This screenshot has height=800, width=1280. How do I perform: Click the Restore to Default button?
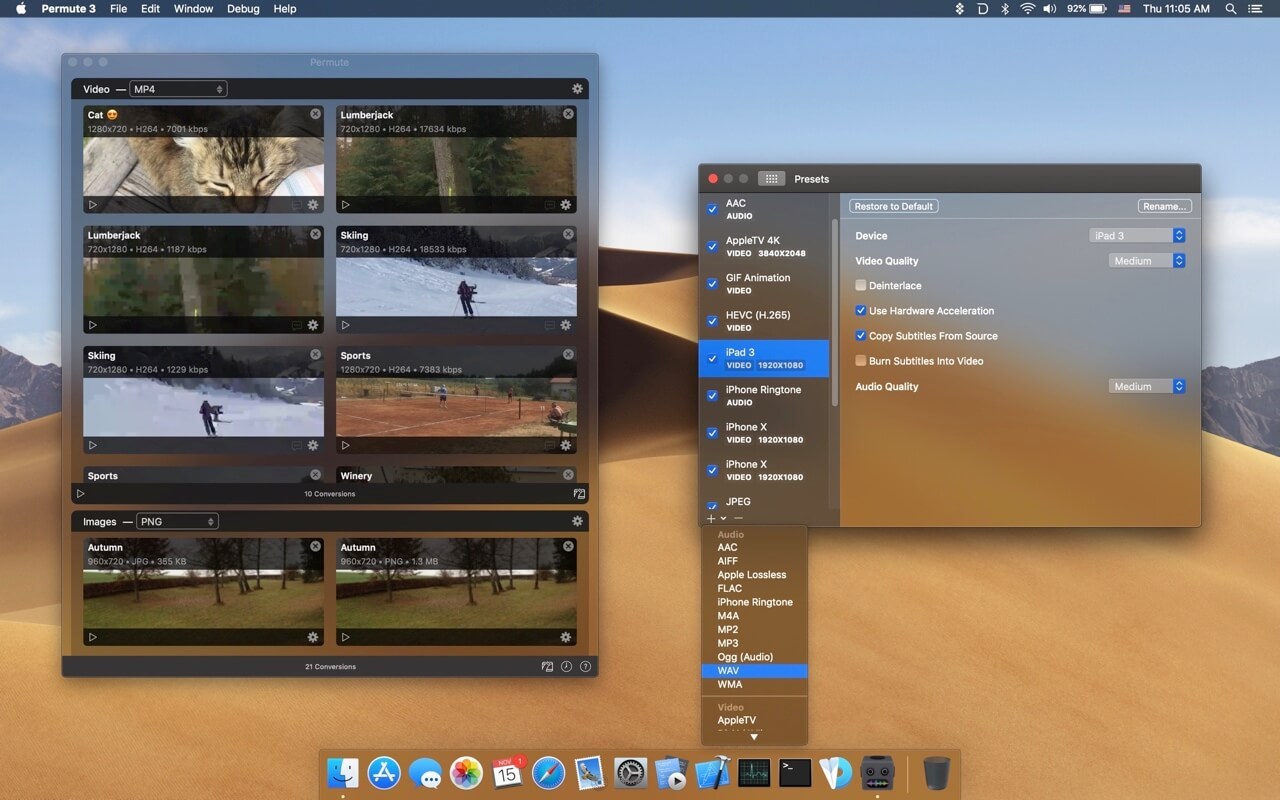[894, 206]
